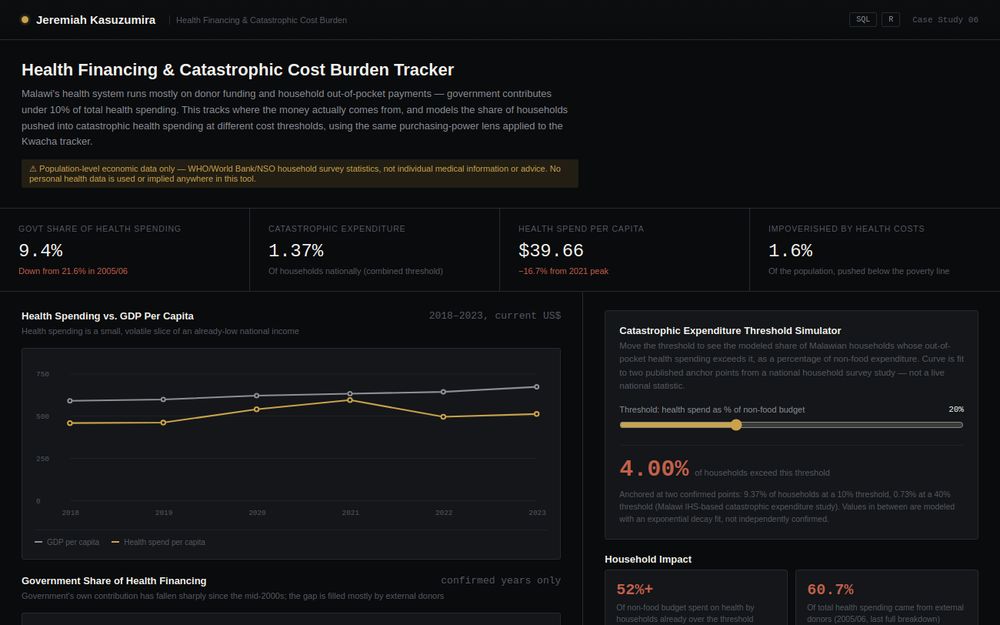Click the Health Spend Per Capita $39.66 value

click(551, 251)
